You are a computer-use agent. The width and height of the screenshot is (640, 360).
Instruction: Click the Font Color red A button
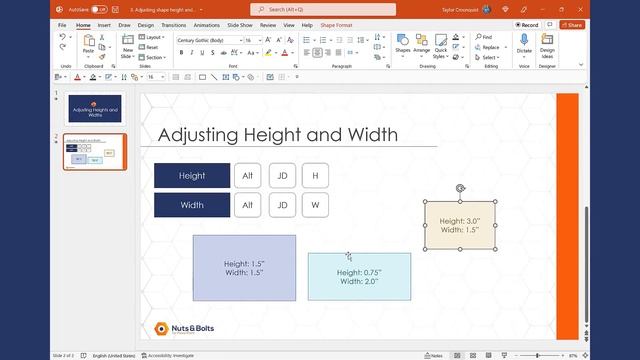(285, 53)
